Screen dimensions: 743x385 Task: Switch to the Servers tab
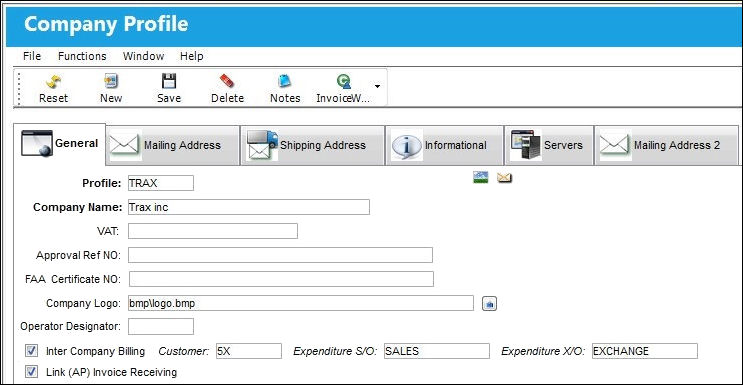pos(549,145)
